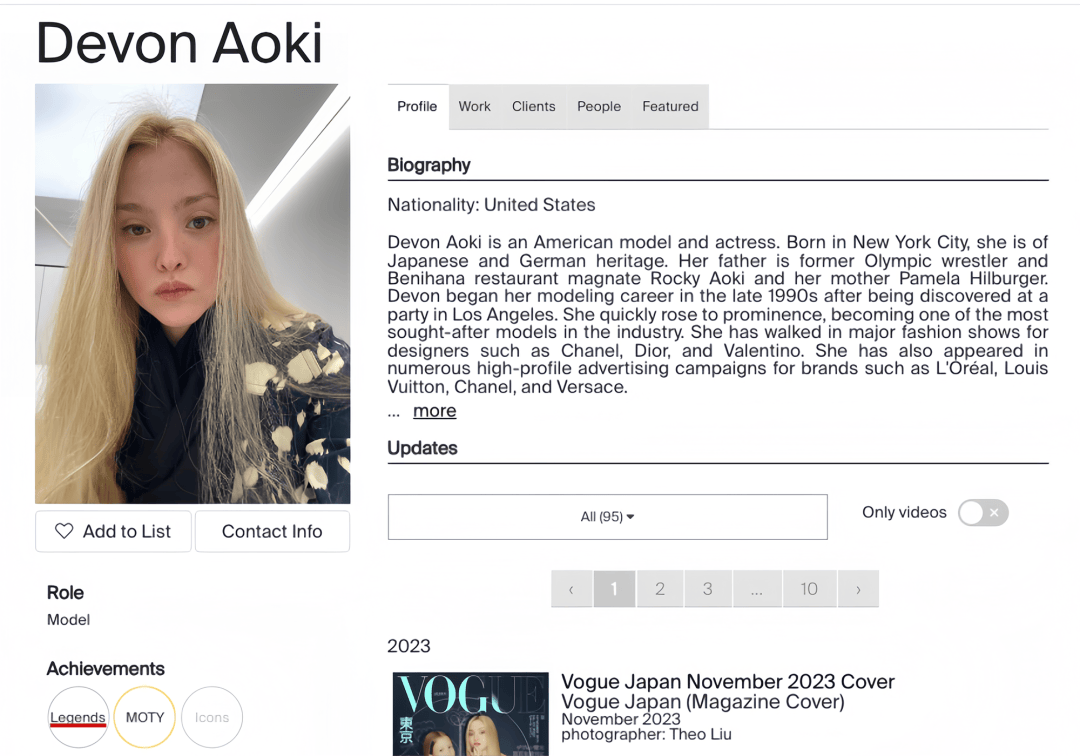Jump to page 10 of updates
The width and height of the screenshot is (1080, 756).
click(809, 589)
